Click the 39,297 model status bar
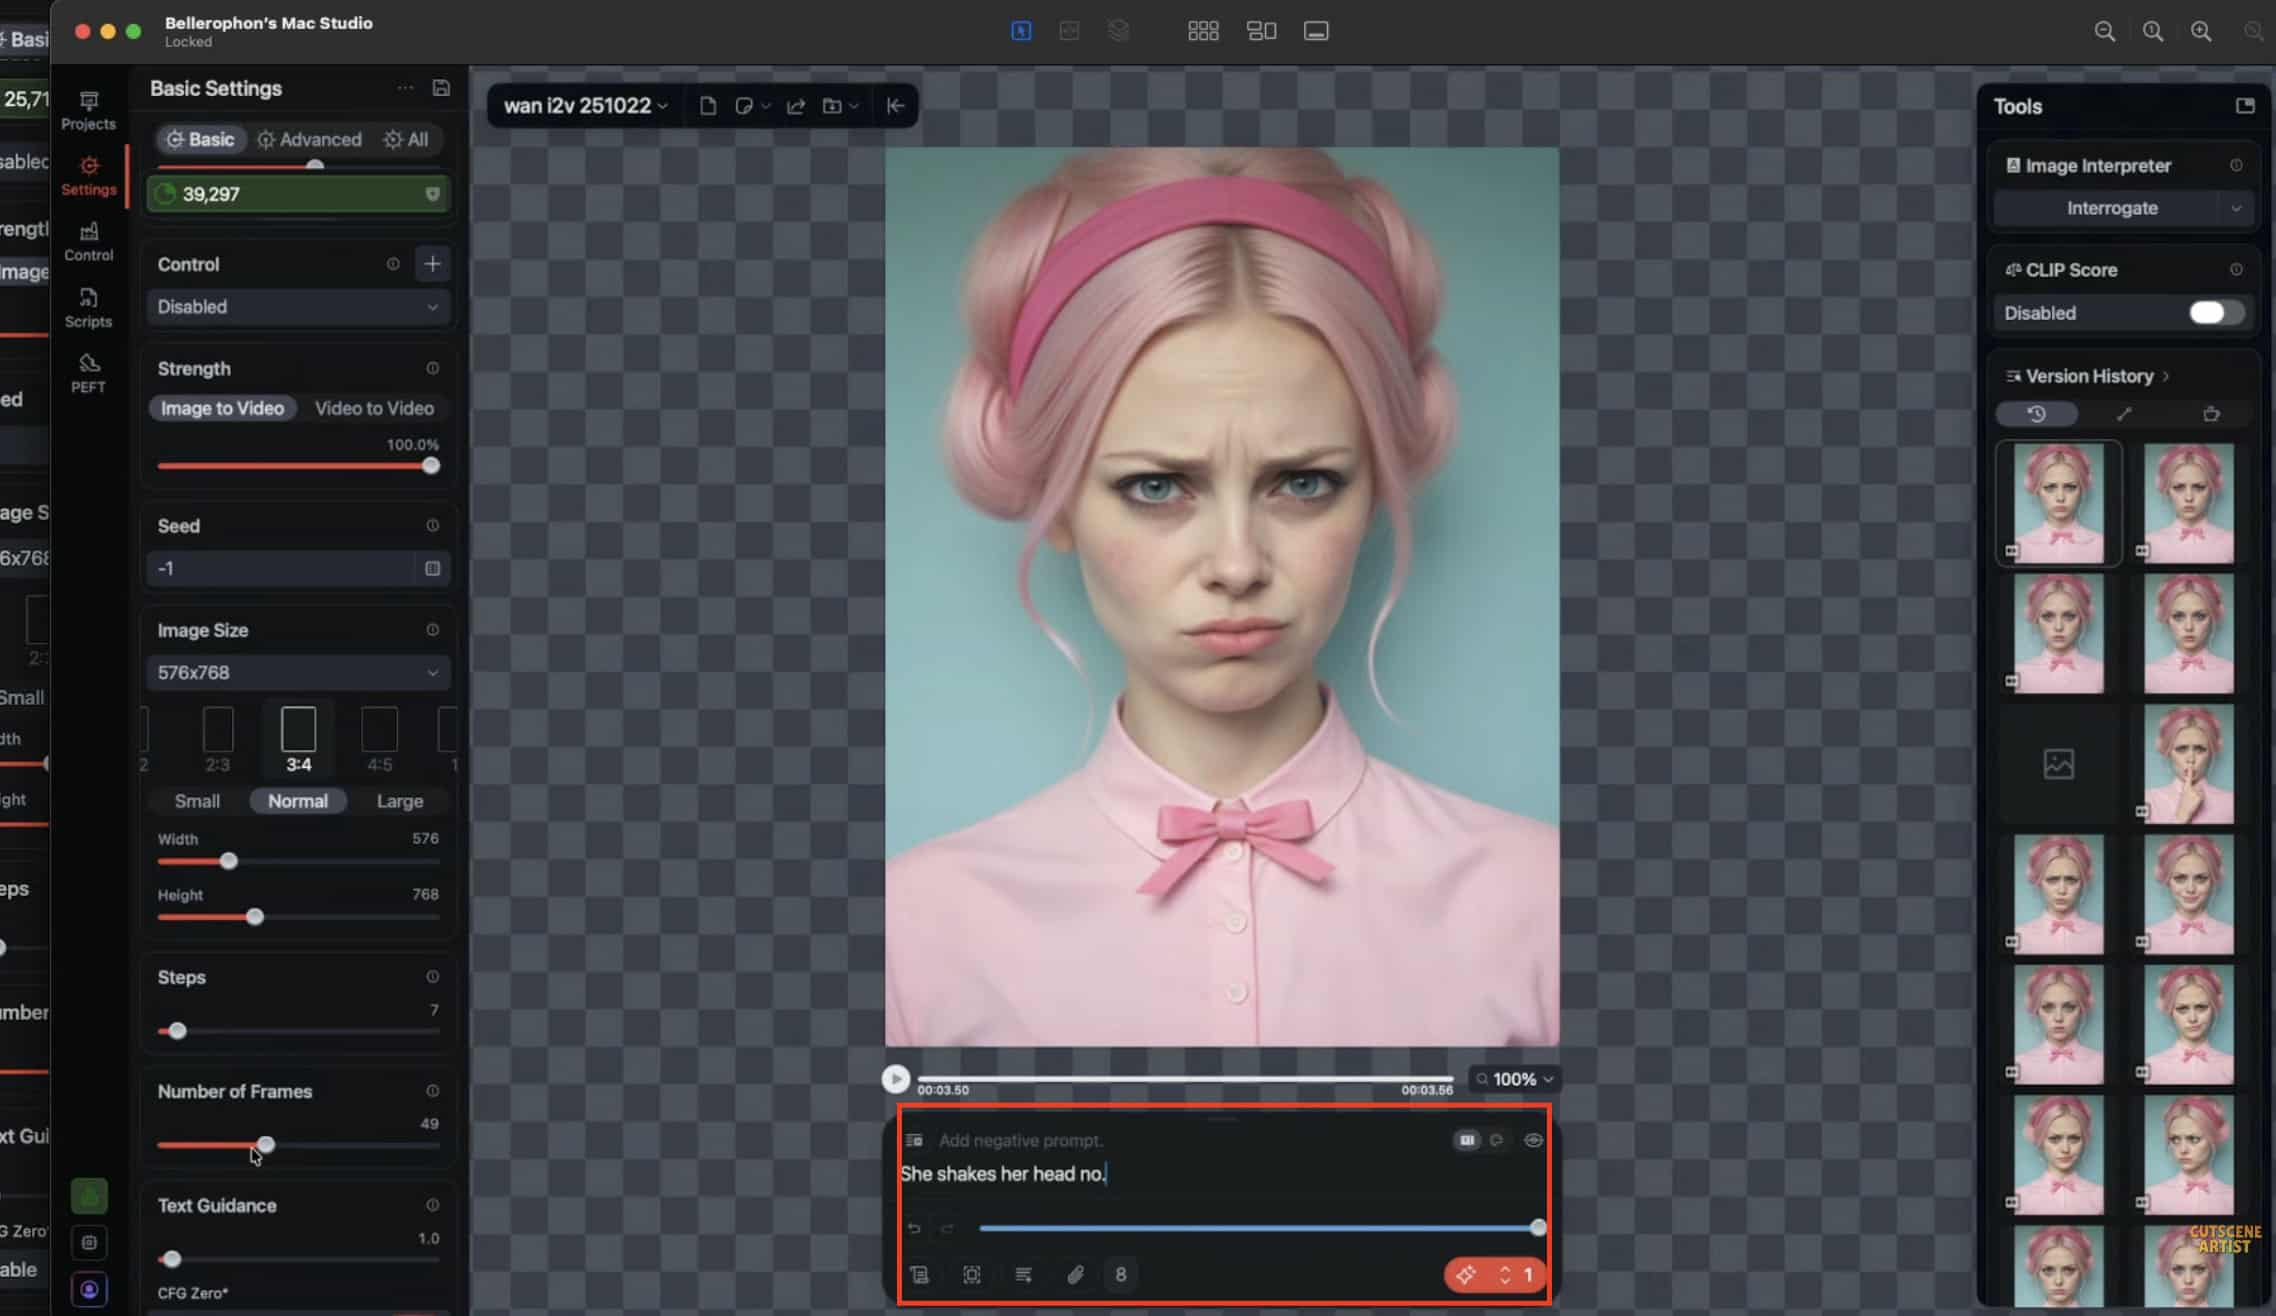The image size is (2276, 1316). click(x=297, y=194)
